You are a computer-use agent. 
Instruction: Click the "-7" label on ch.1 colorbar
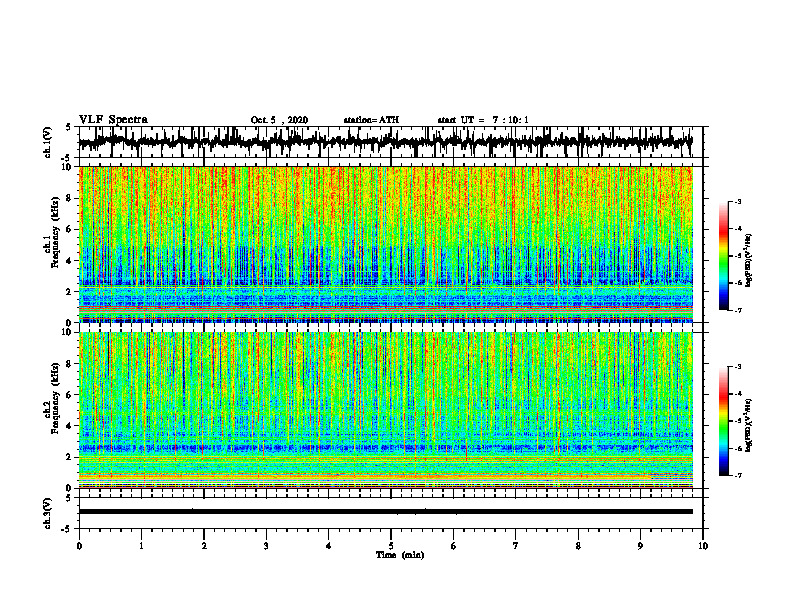(x=738, y=311)
